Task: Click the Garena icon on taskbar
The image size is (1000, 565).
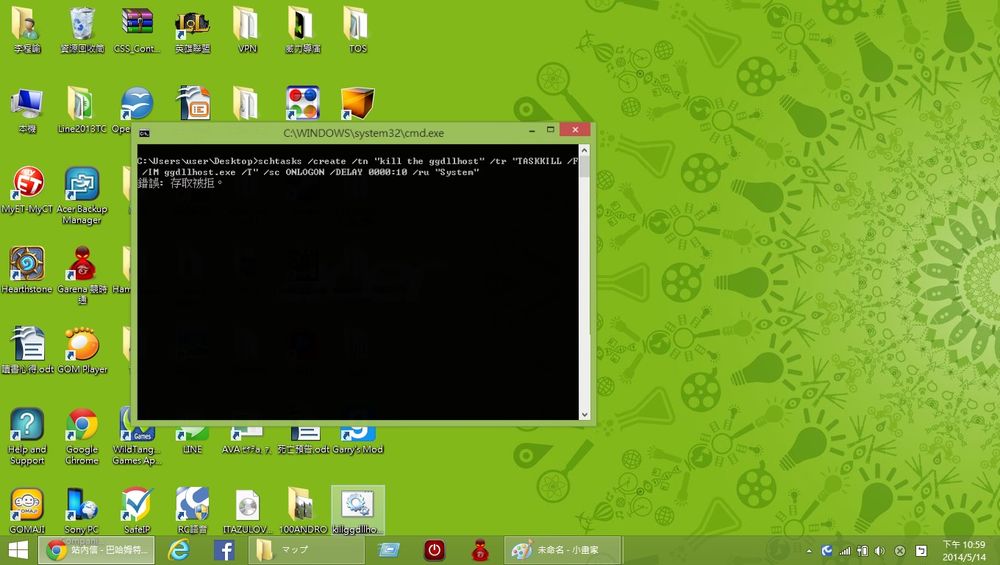Action: 480,550
